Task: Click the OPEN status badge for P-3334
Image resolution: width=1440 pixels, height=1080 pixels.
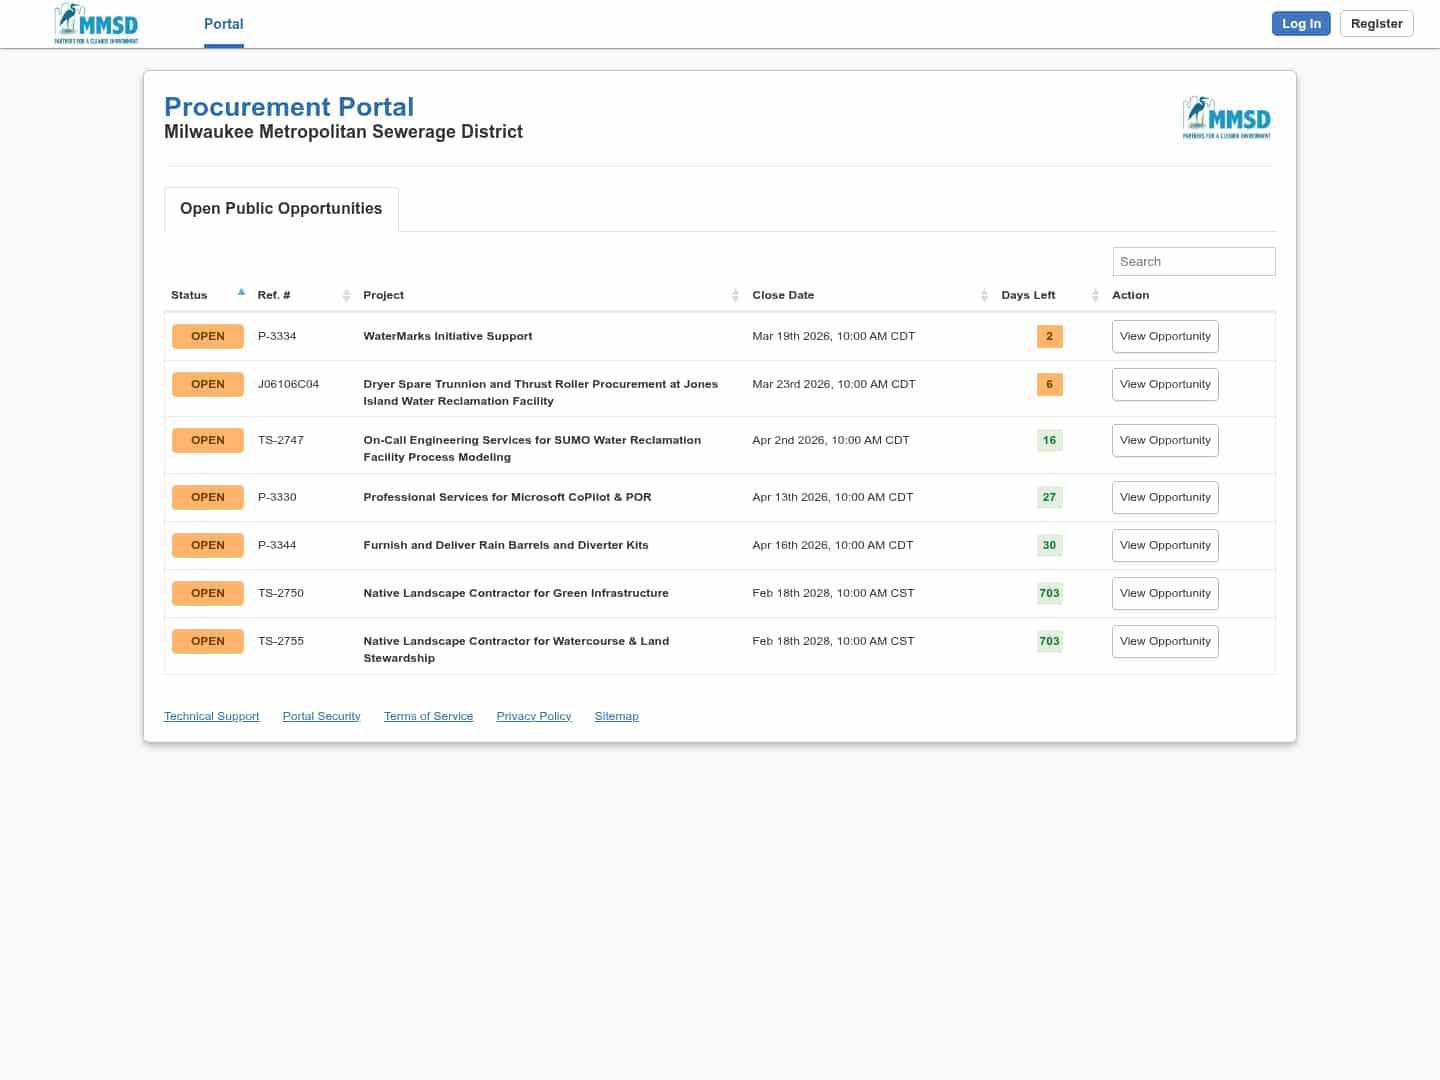Action: click(x=208, y=336)
